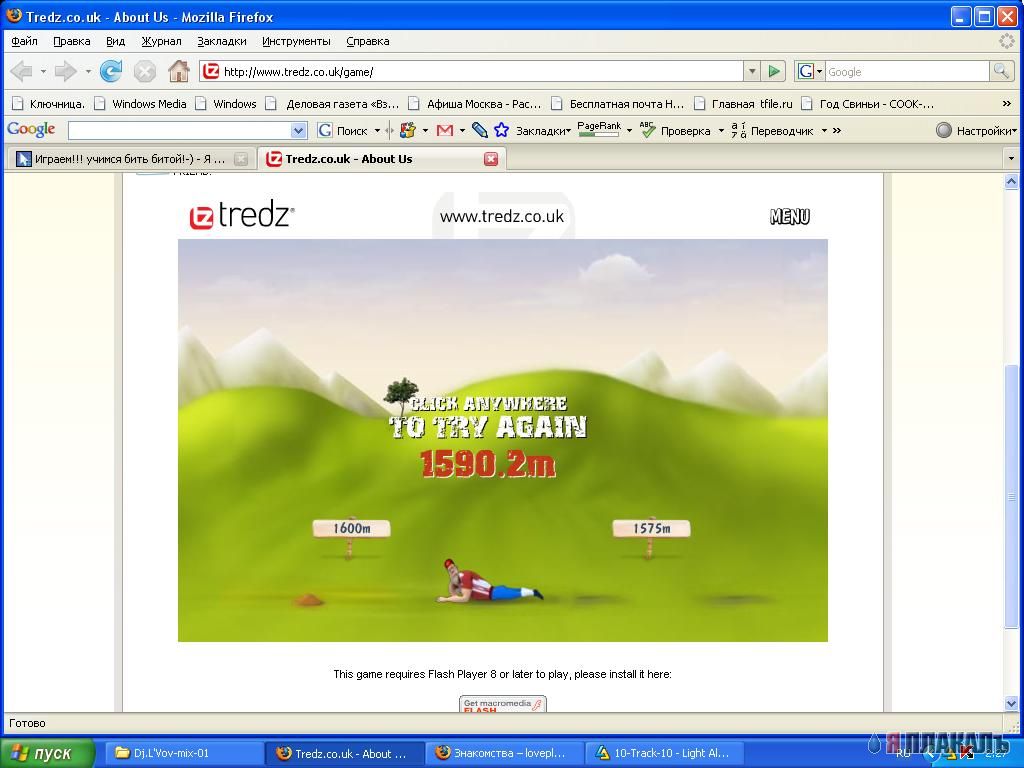The image size is (1024, 768).
Task: Click Поиск on Google toolbar
Action: pyautogui.click(x=343, y=131)
